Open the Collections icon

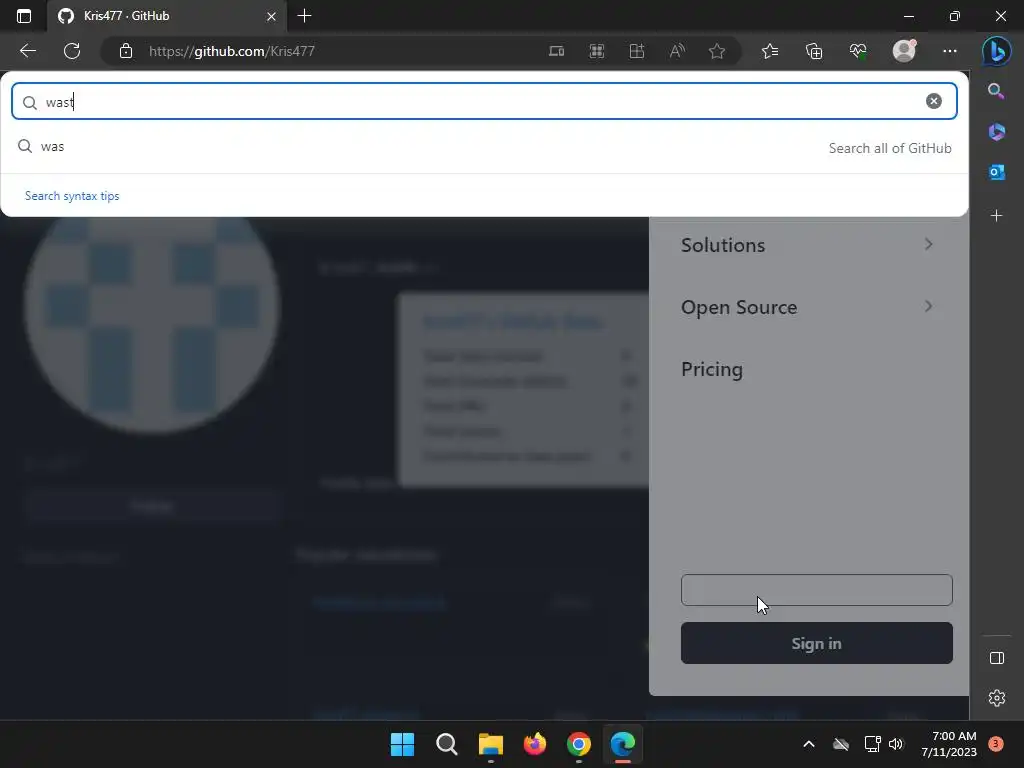(x=814, y=51)
